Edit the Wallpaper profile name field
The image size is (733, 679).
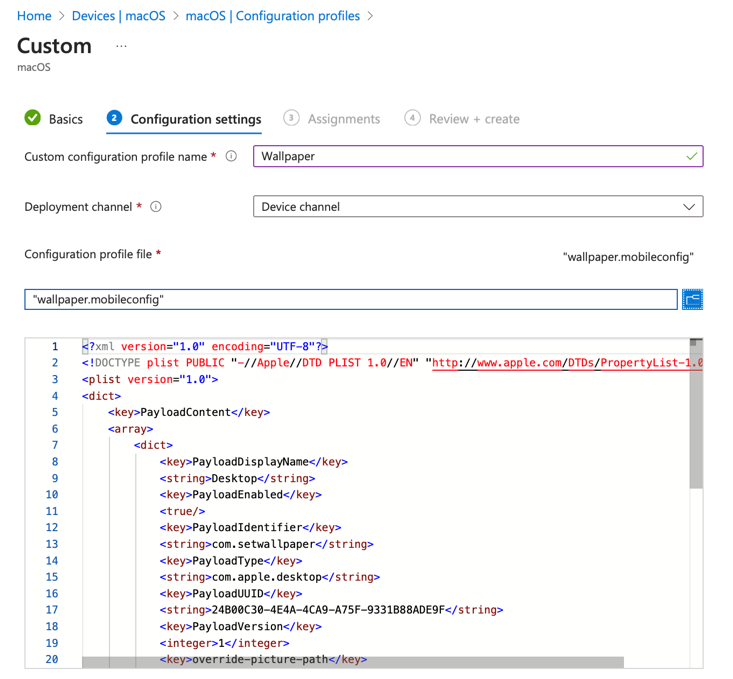[478, 156]
